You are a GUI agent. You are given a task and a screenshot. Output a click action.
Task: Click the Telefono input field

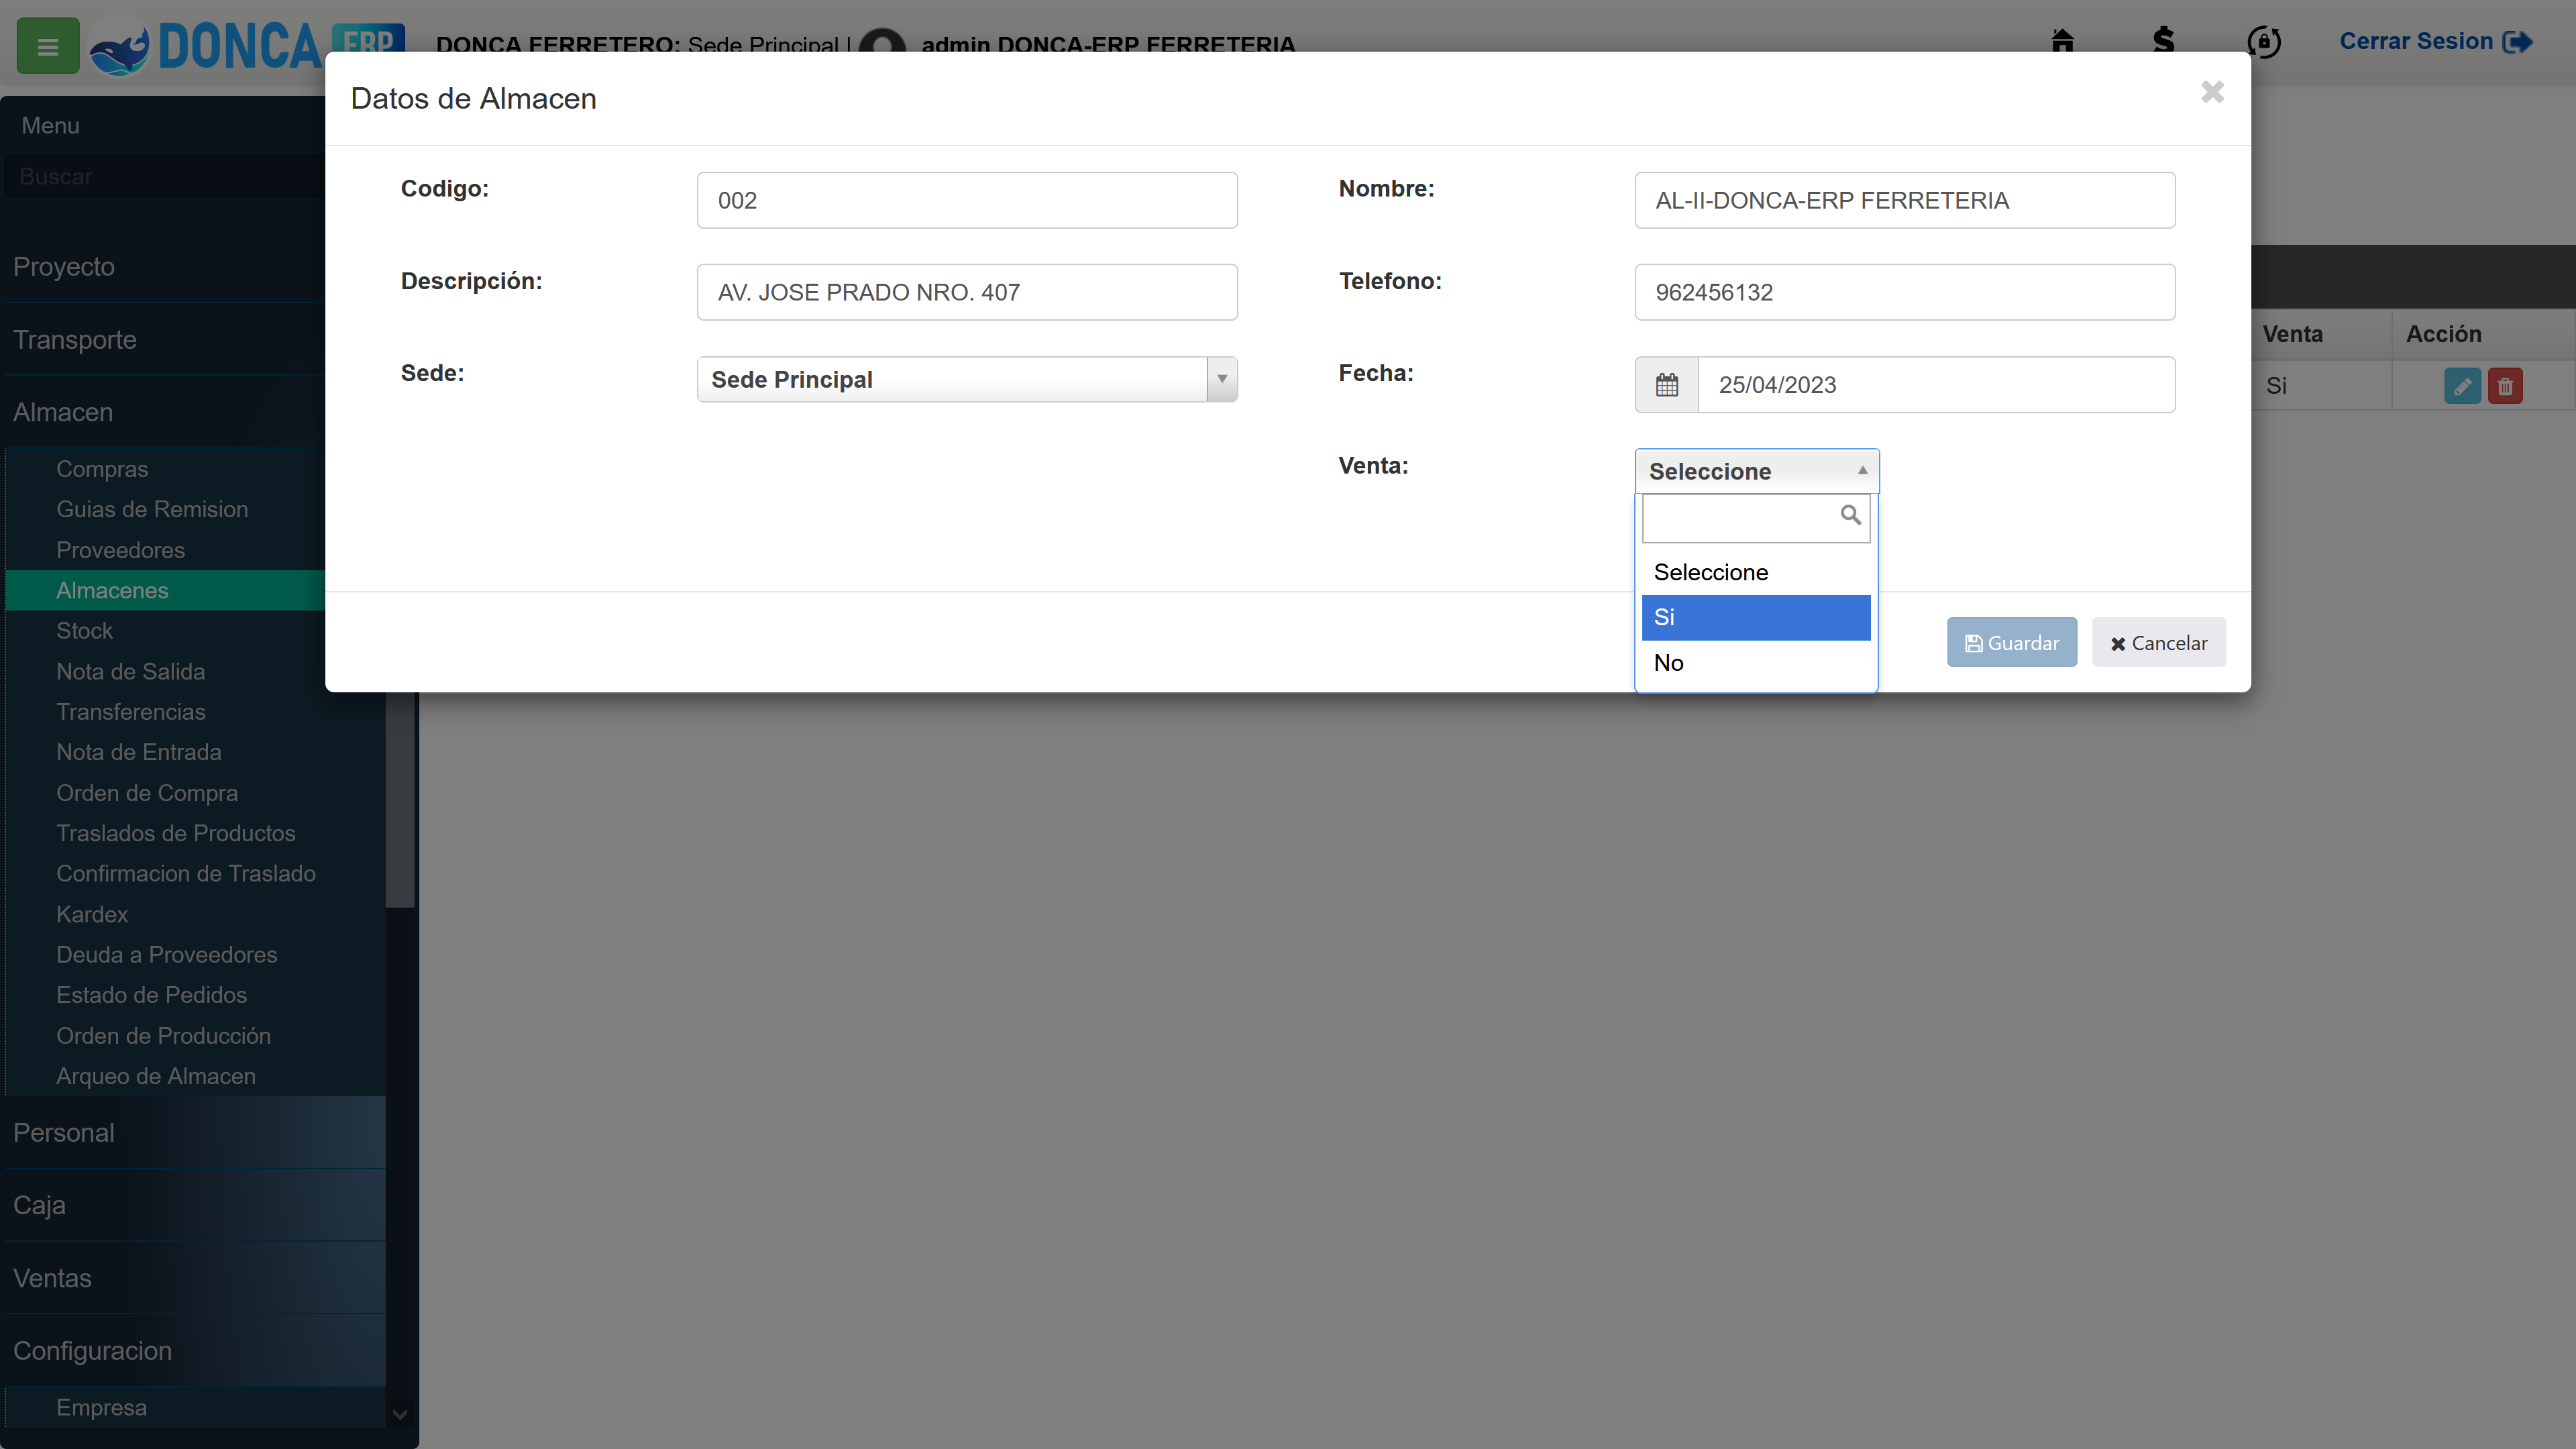(x=1905, y=292)
